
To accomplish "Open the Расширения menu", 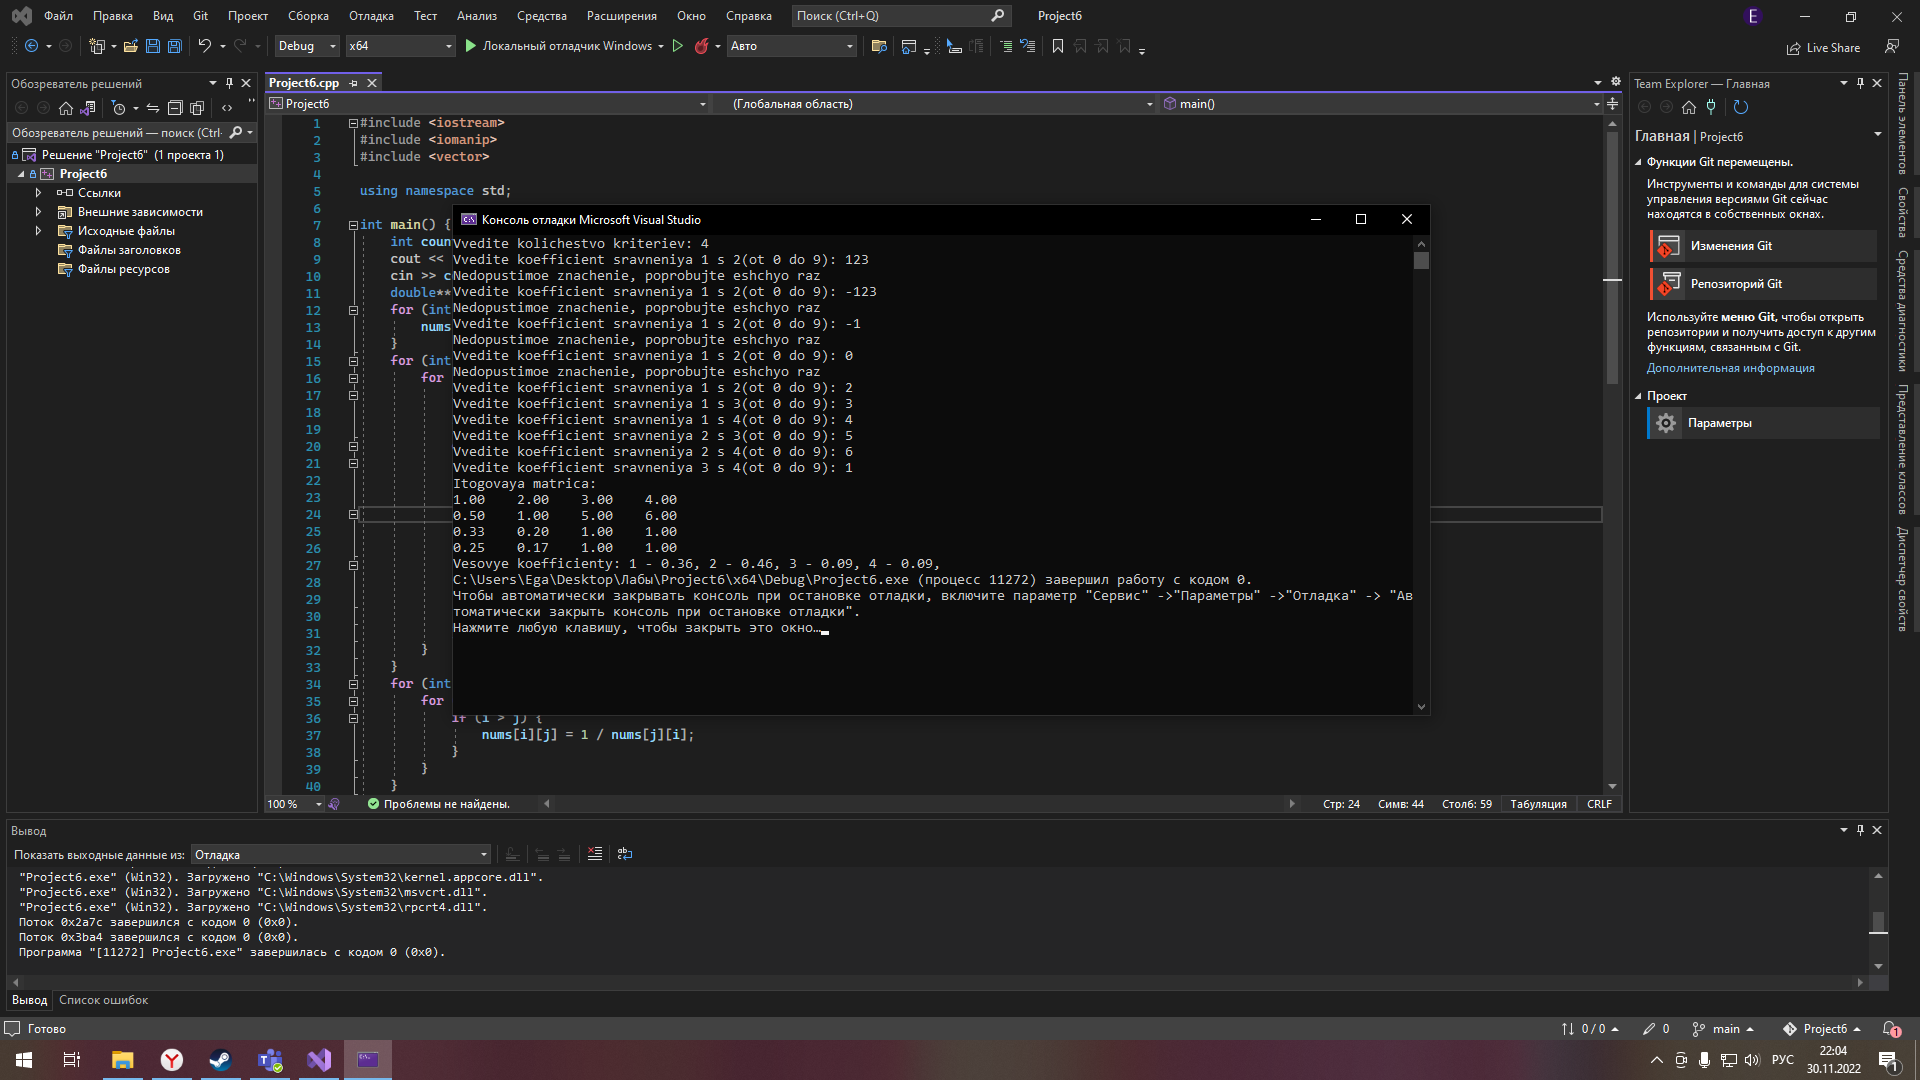I will [622, 16].
